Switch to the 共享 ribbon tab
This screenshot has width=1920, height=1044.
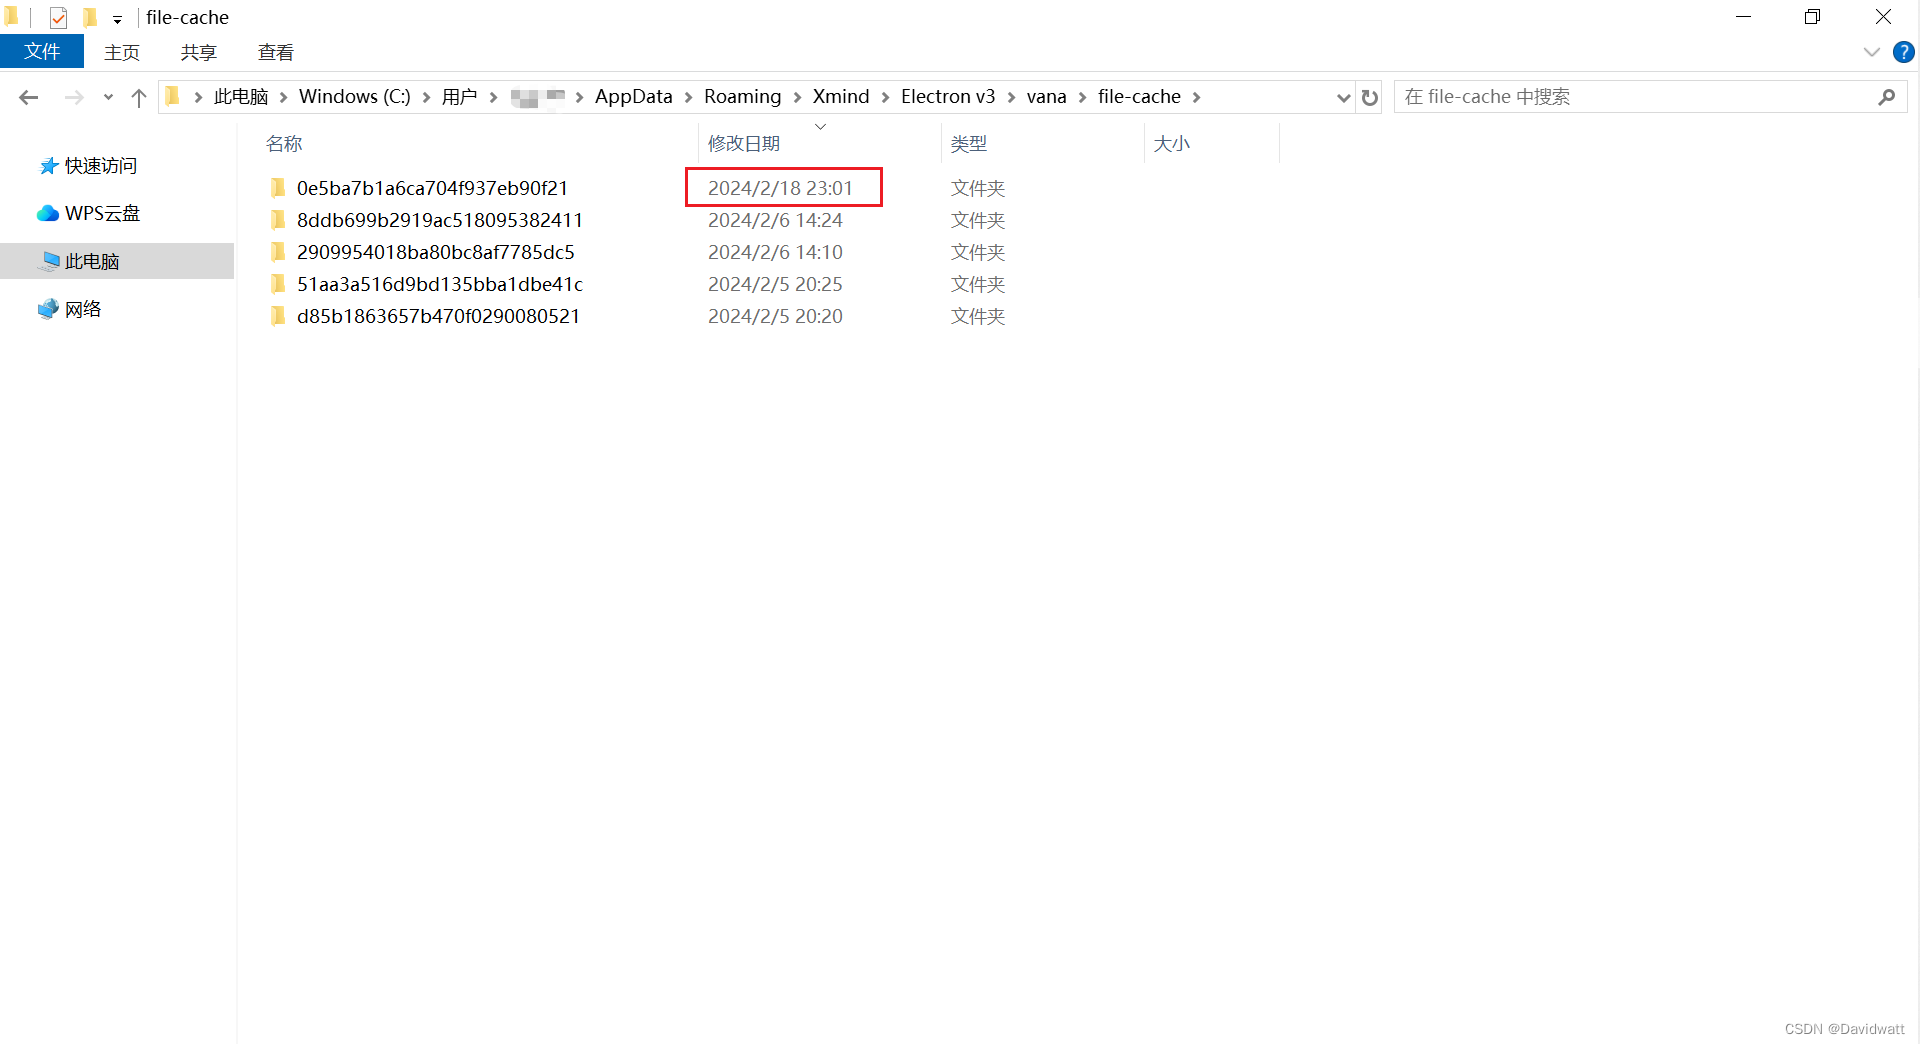click(199, 52)
